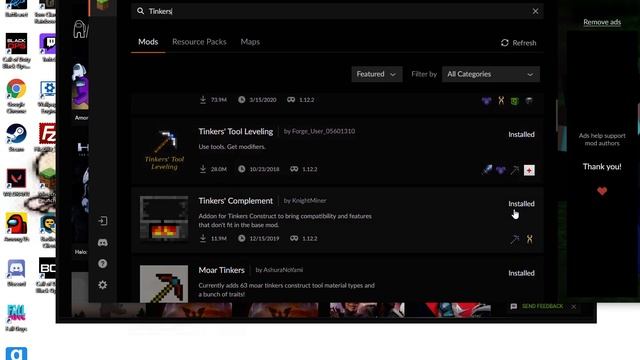
Task: Clear the Tinkers search with the X
Action: pos(535,11)
